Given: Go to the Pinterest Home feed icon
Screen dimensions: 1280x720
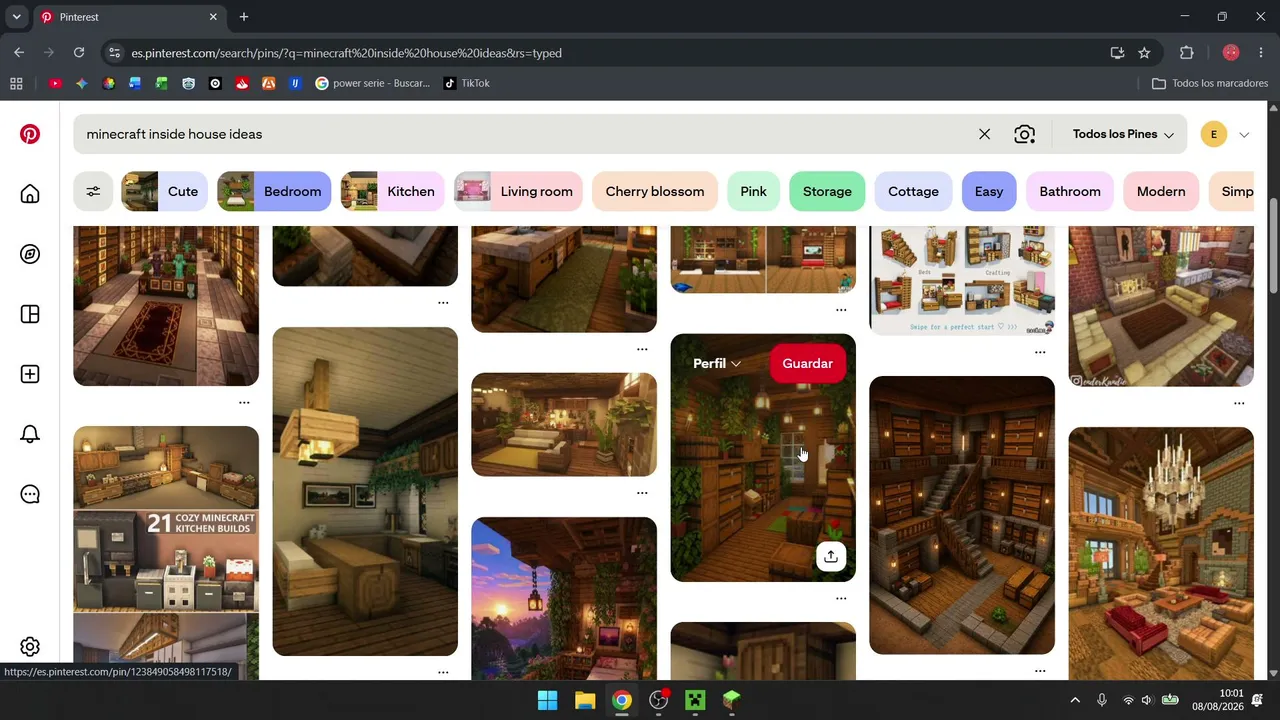Looking at the screenshot, I should click(30, 194).
